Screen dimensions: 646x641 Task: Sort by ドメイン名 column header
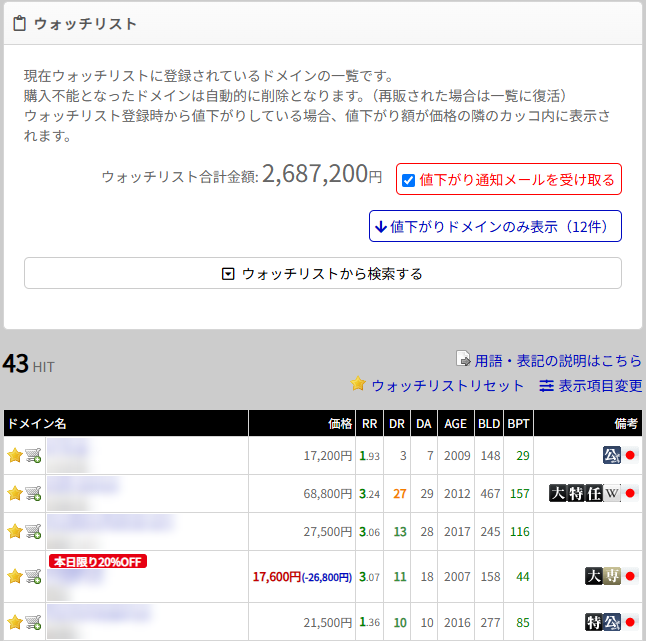(x=126, y=423)
